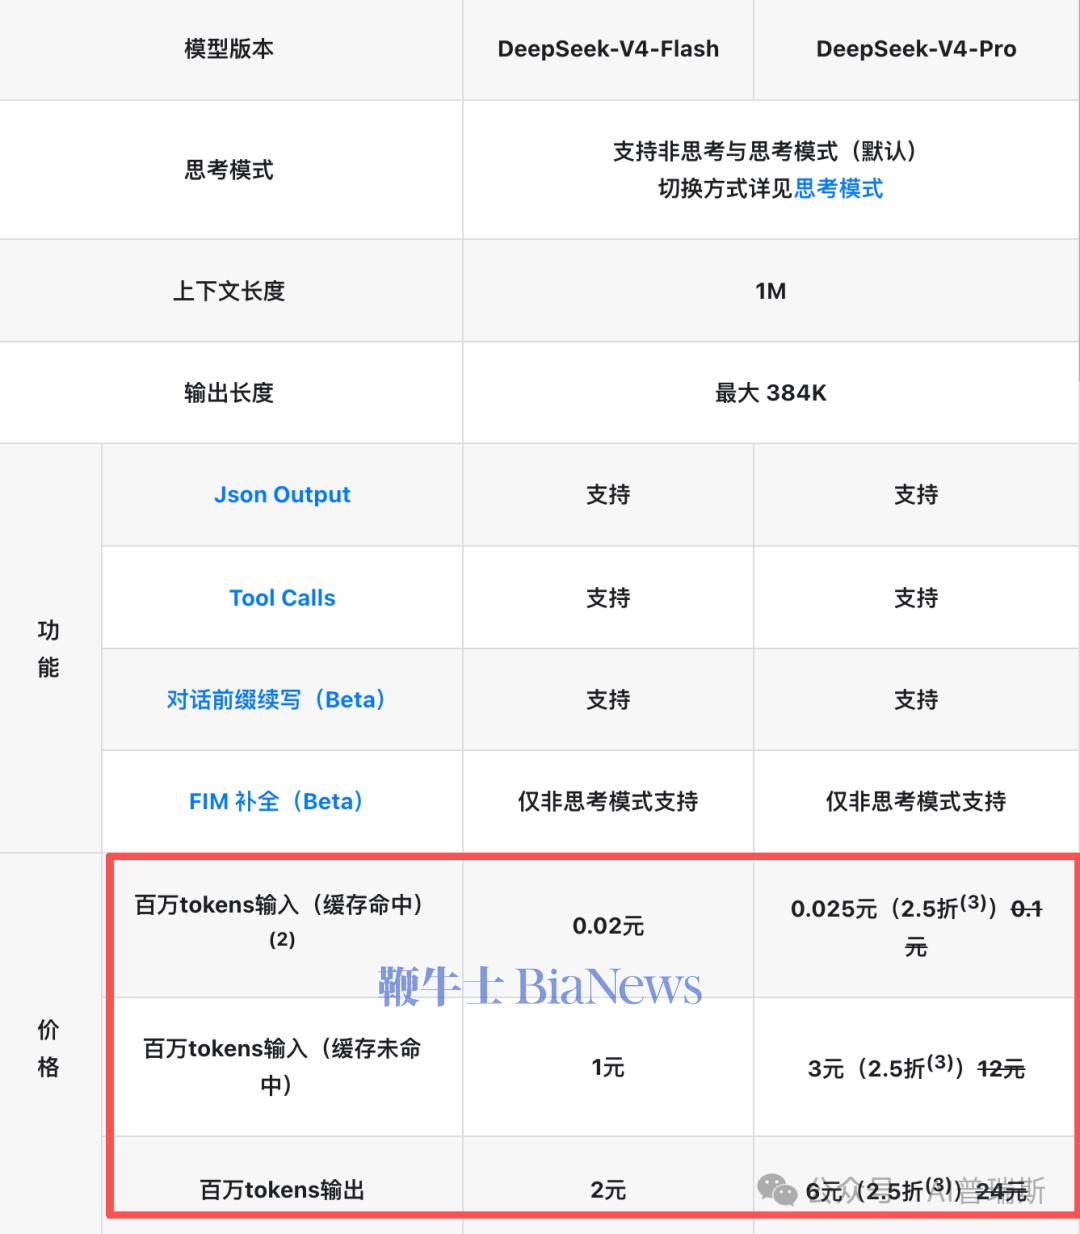Viewport: 1080px width, 1234px height.
Task: Select the DeepSeek-V4-Pro column header
Action: (x=916, y=49)
